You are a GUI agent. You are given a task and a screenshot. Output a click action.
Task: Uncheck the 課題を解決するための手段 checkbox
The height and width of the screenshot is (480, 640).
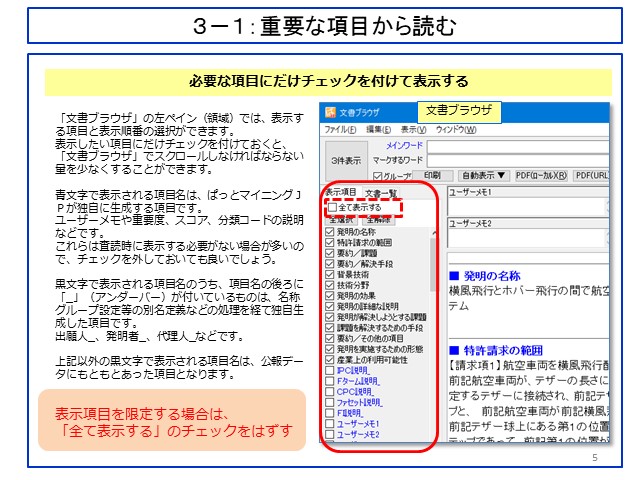click(330, 328)
